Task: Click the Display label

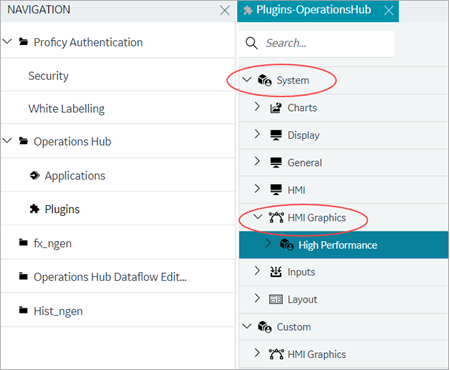Action: point(303,135)
